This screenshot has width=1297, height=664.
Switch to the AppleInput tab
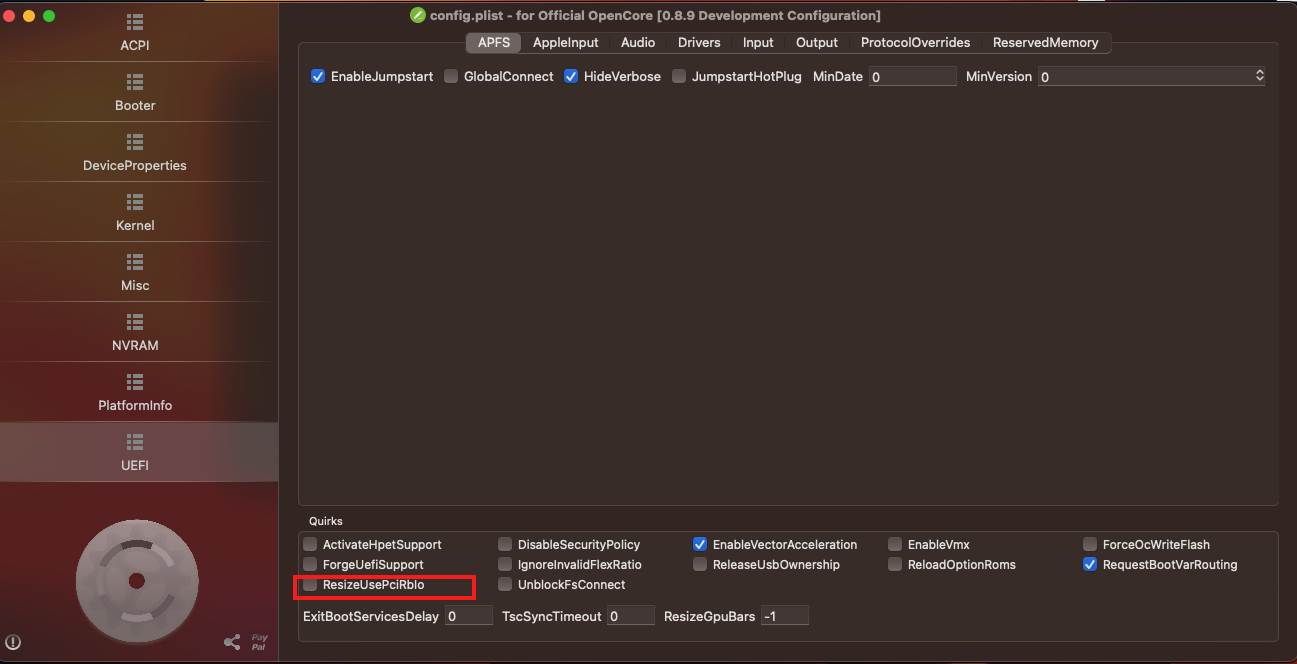click(x=565, y=42)
